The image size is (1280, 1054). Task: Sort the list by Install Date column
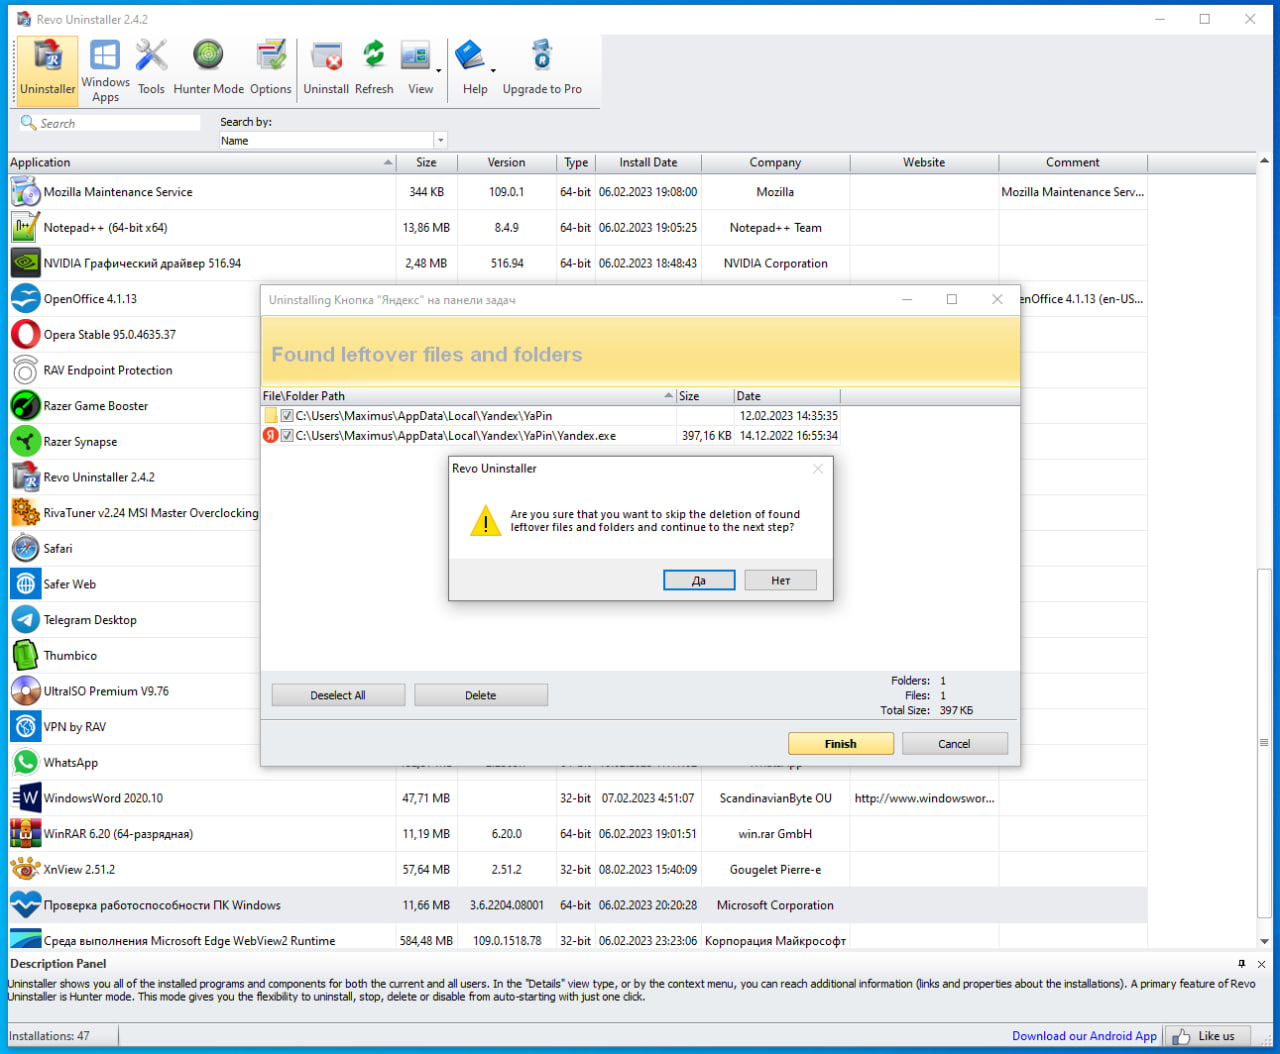(648, 162)
